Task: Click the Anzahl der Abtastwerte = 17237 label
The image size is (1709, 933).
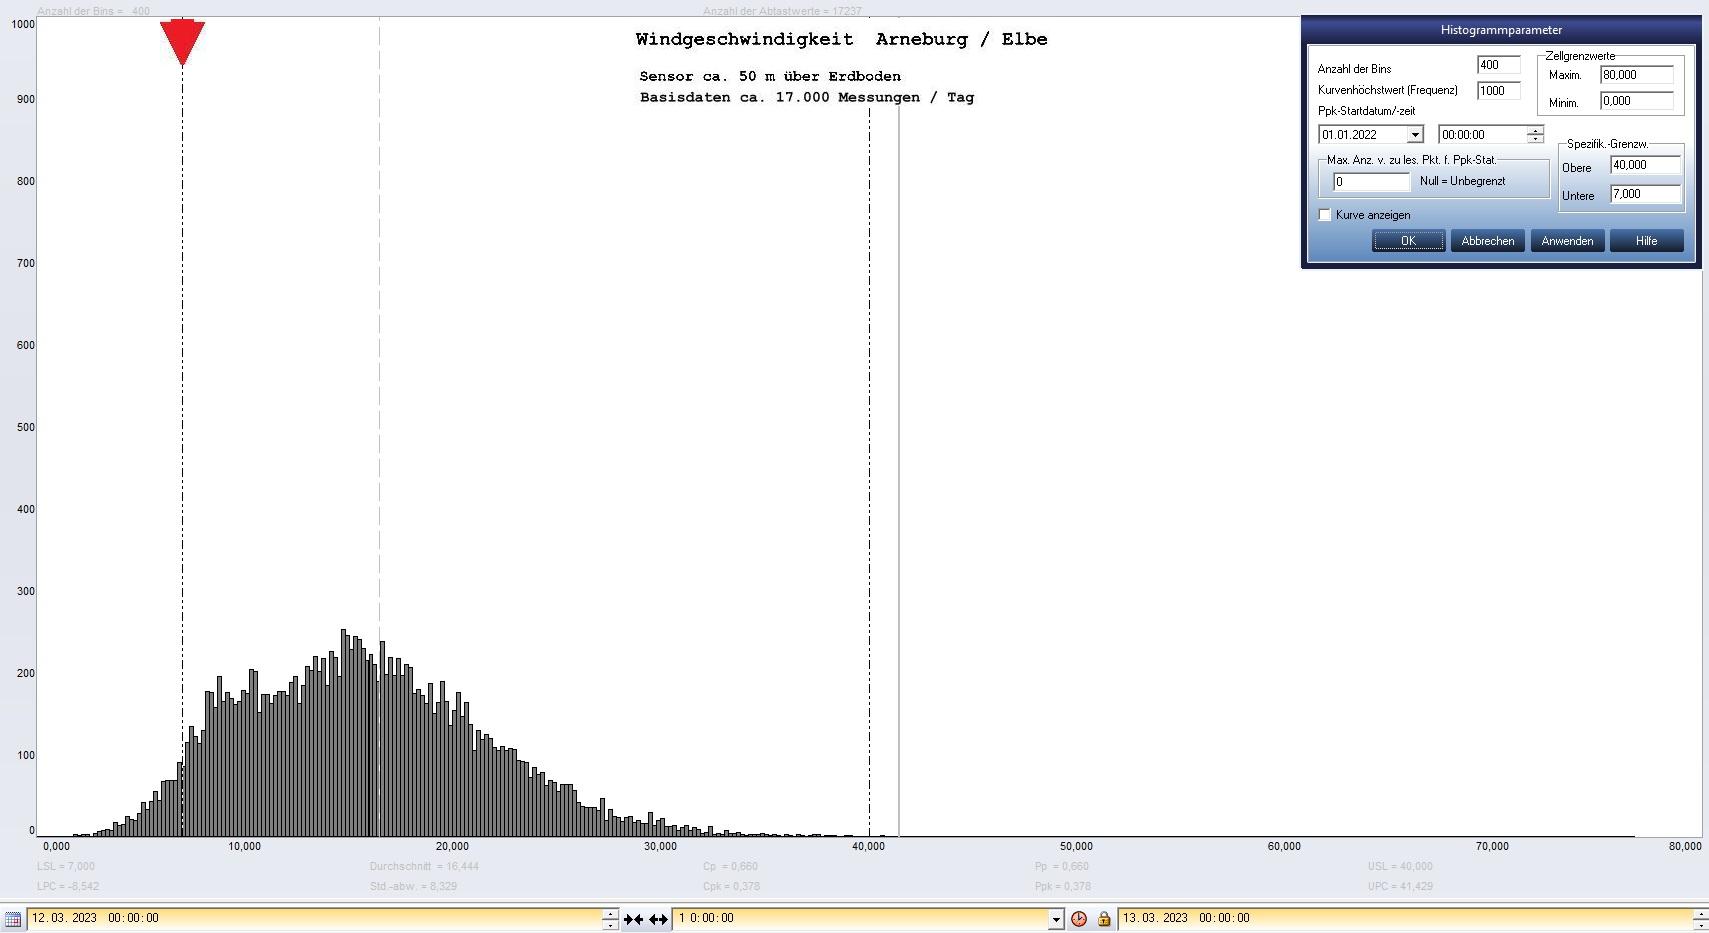Action: point(782,11)
